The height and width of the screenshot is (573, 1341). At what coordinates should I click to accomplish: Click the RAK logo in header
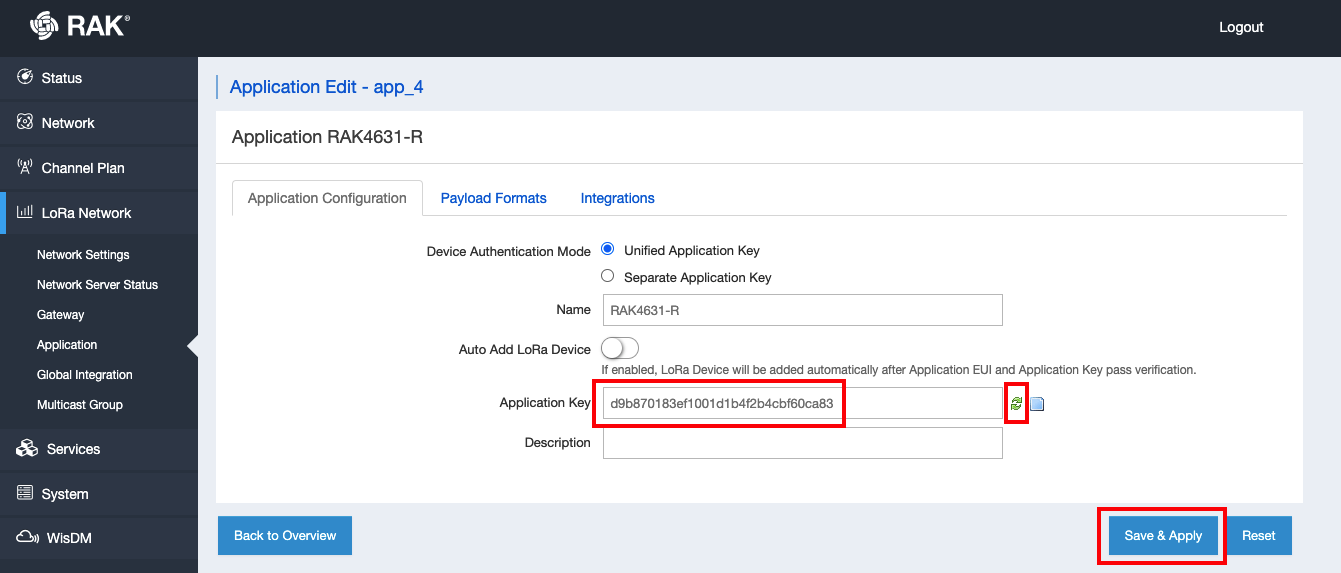pyautogui.click(x=80, y=26)
